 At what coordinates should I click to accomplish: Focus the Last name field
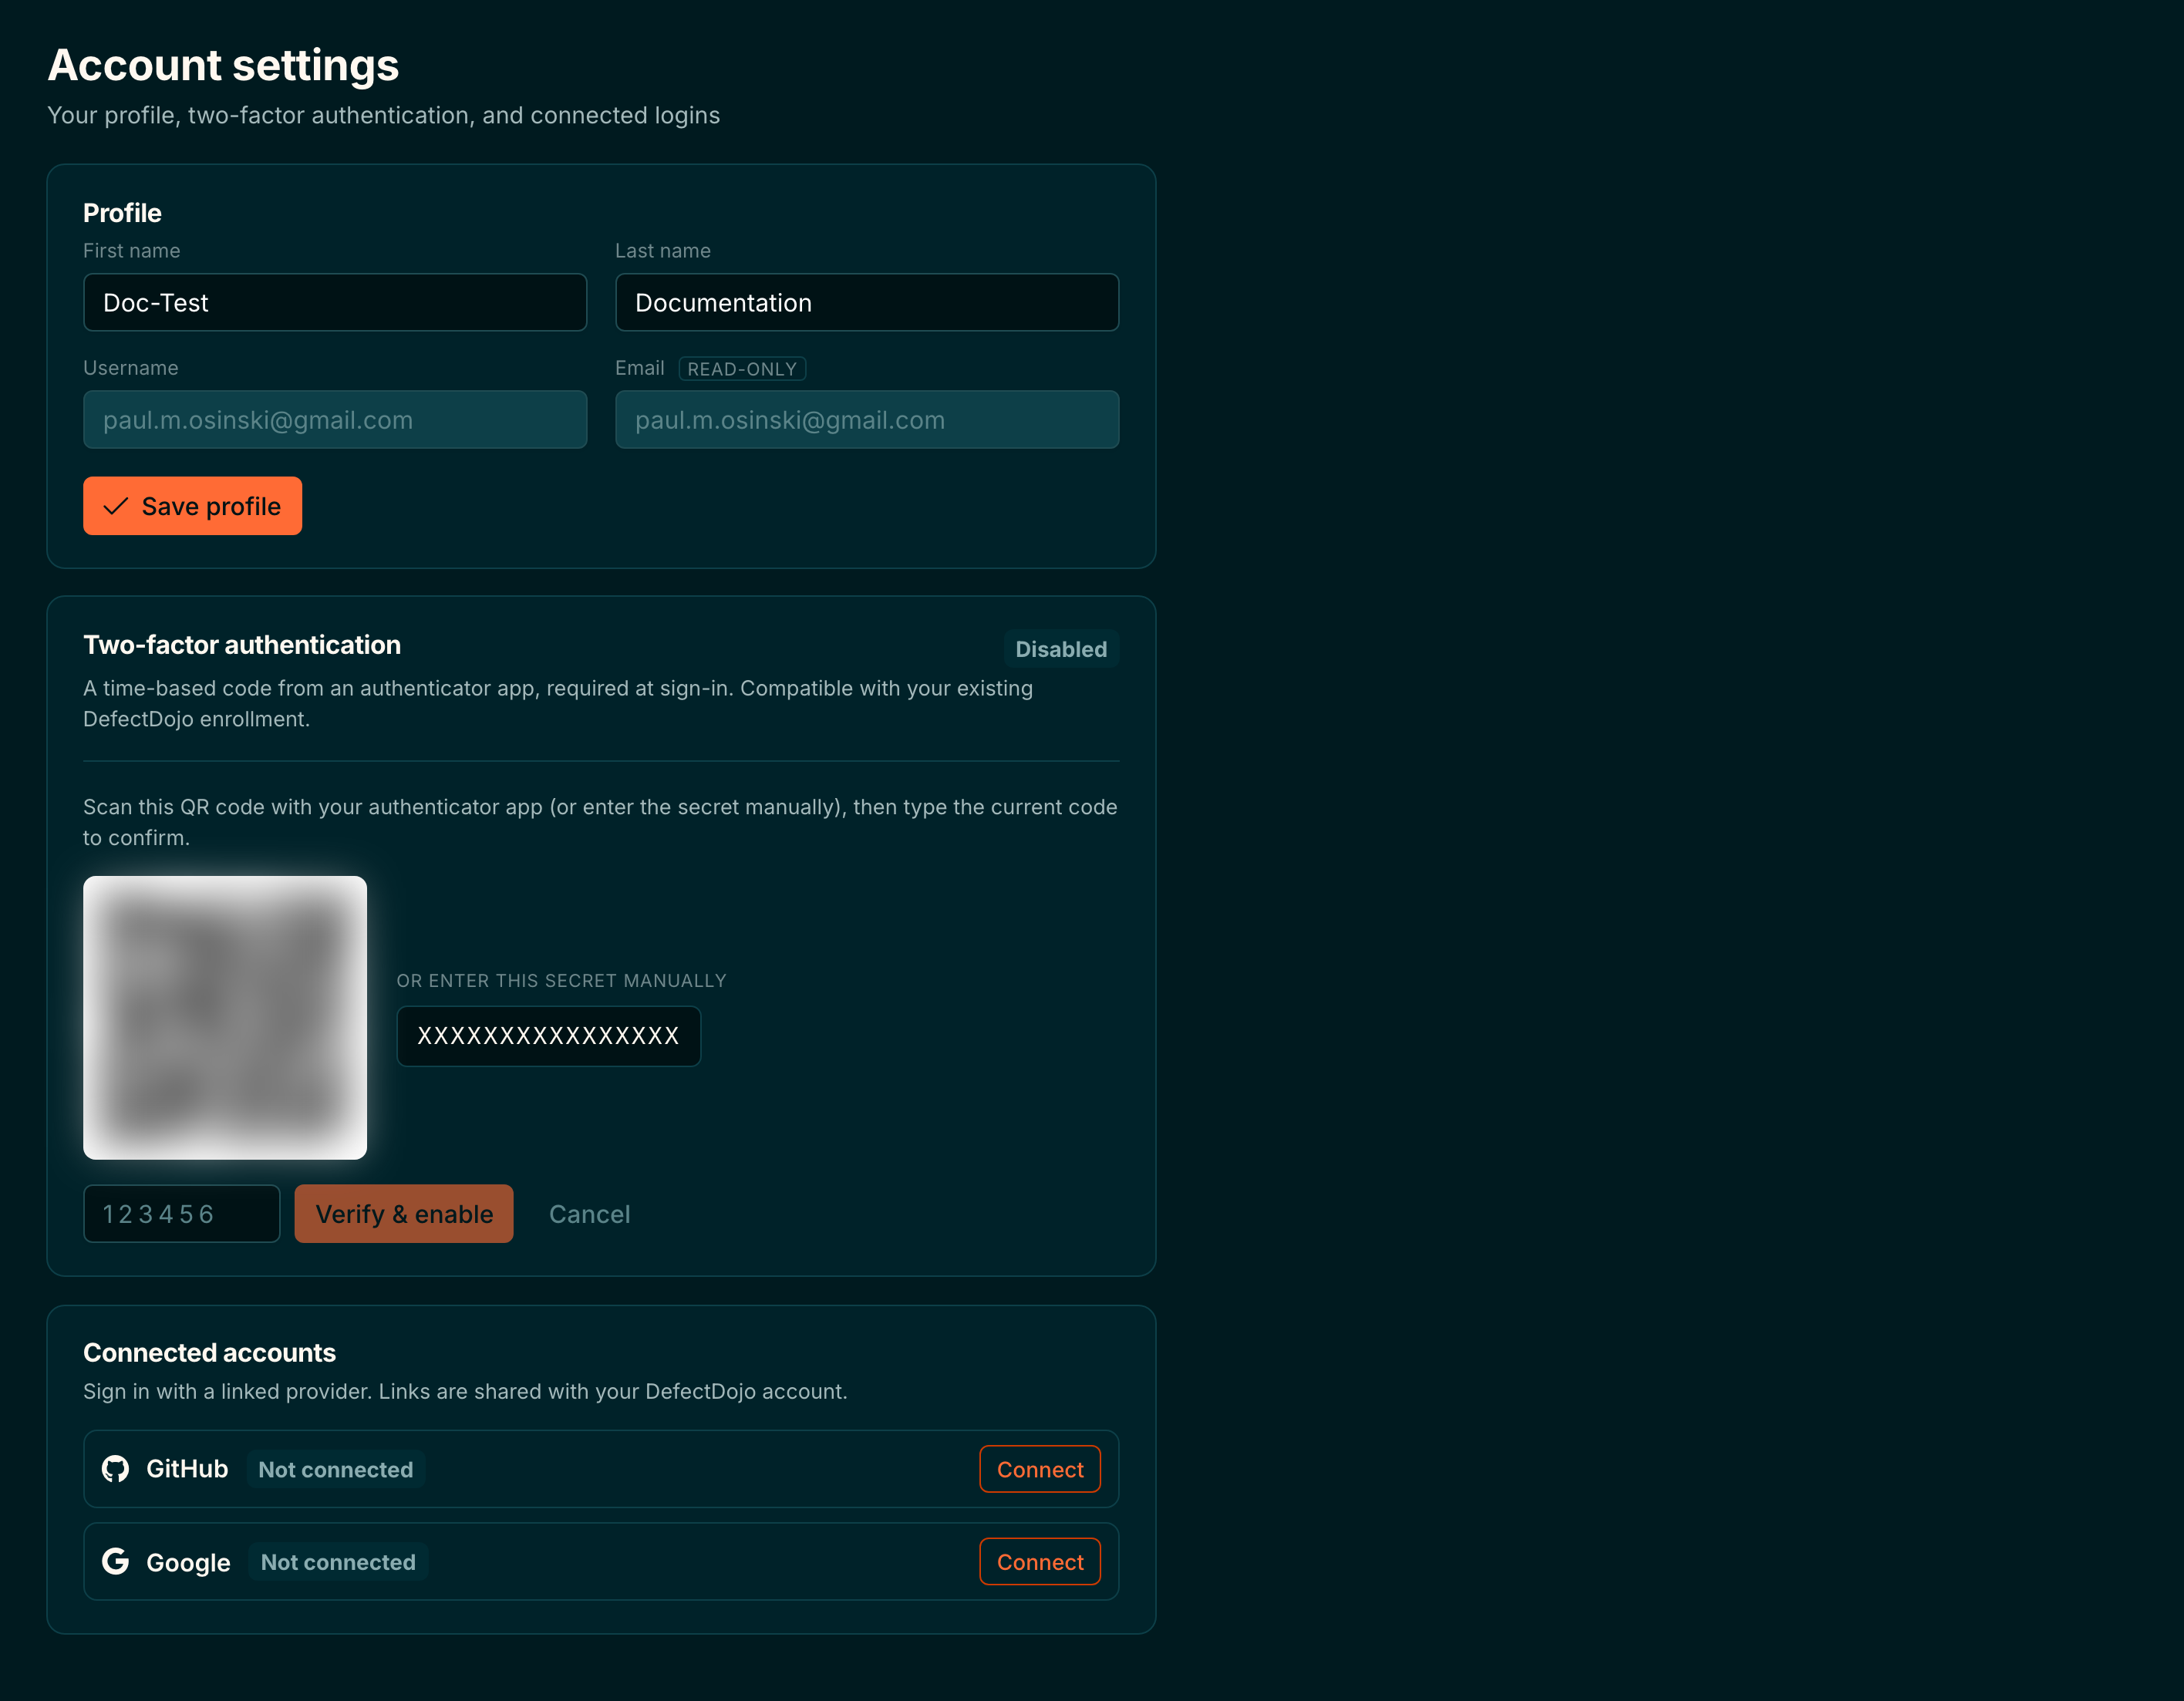(867, 302)
